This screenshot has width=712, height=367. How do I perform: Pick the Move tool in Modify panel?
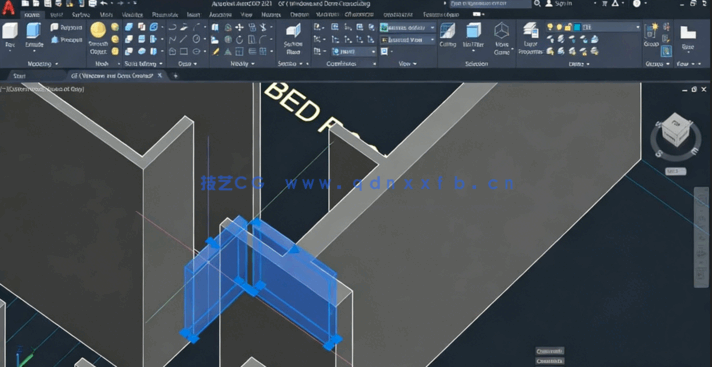click(239, 28)
